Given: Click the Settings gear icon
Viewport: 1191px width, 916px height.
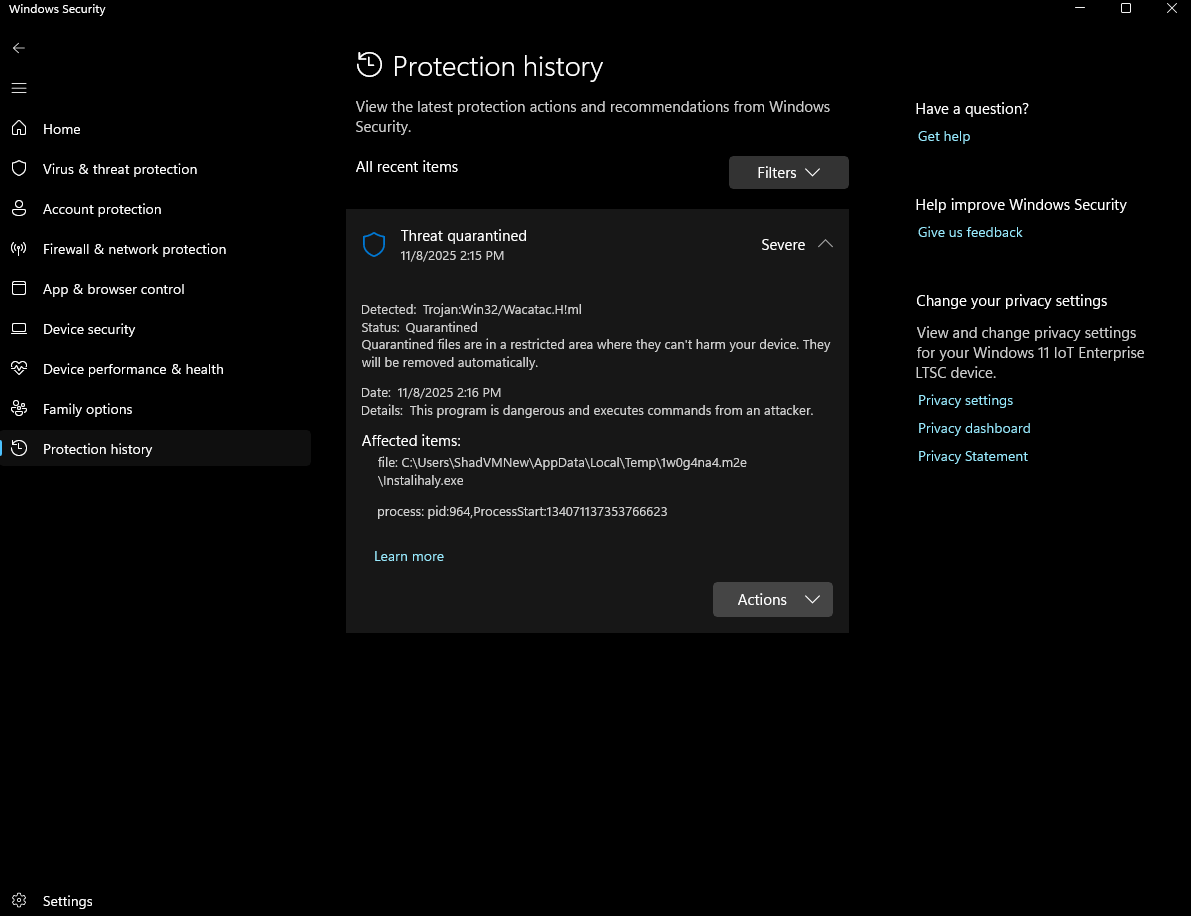Looking at the screenshot, I should [19, 901].
